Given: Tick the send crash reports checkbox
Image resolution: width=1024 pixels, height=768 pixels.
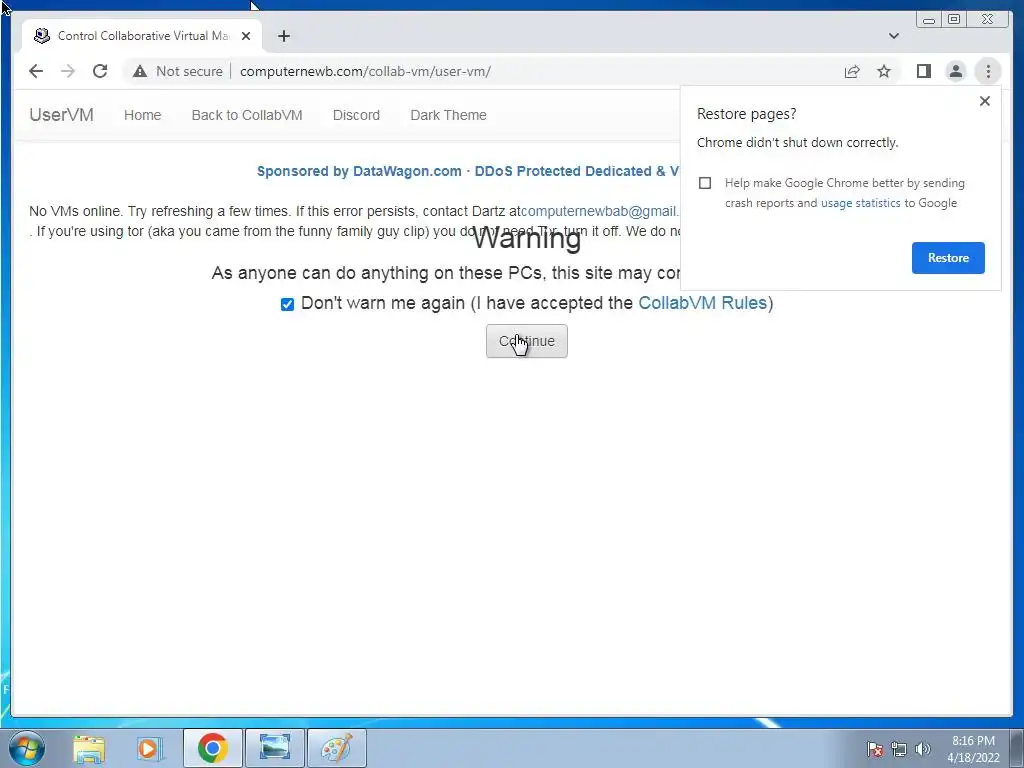Looking at the screenshot, I should 705,183.
